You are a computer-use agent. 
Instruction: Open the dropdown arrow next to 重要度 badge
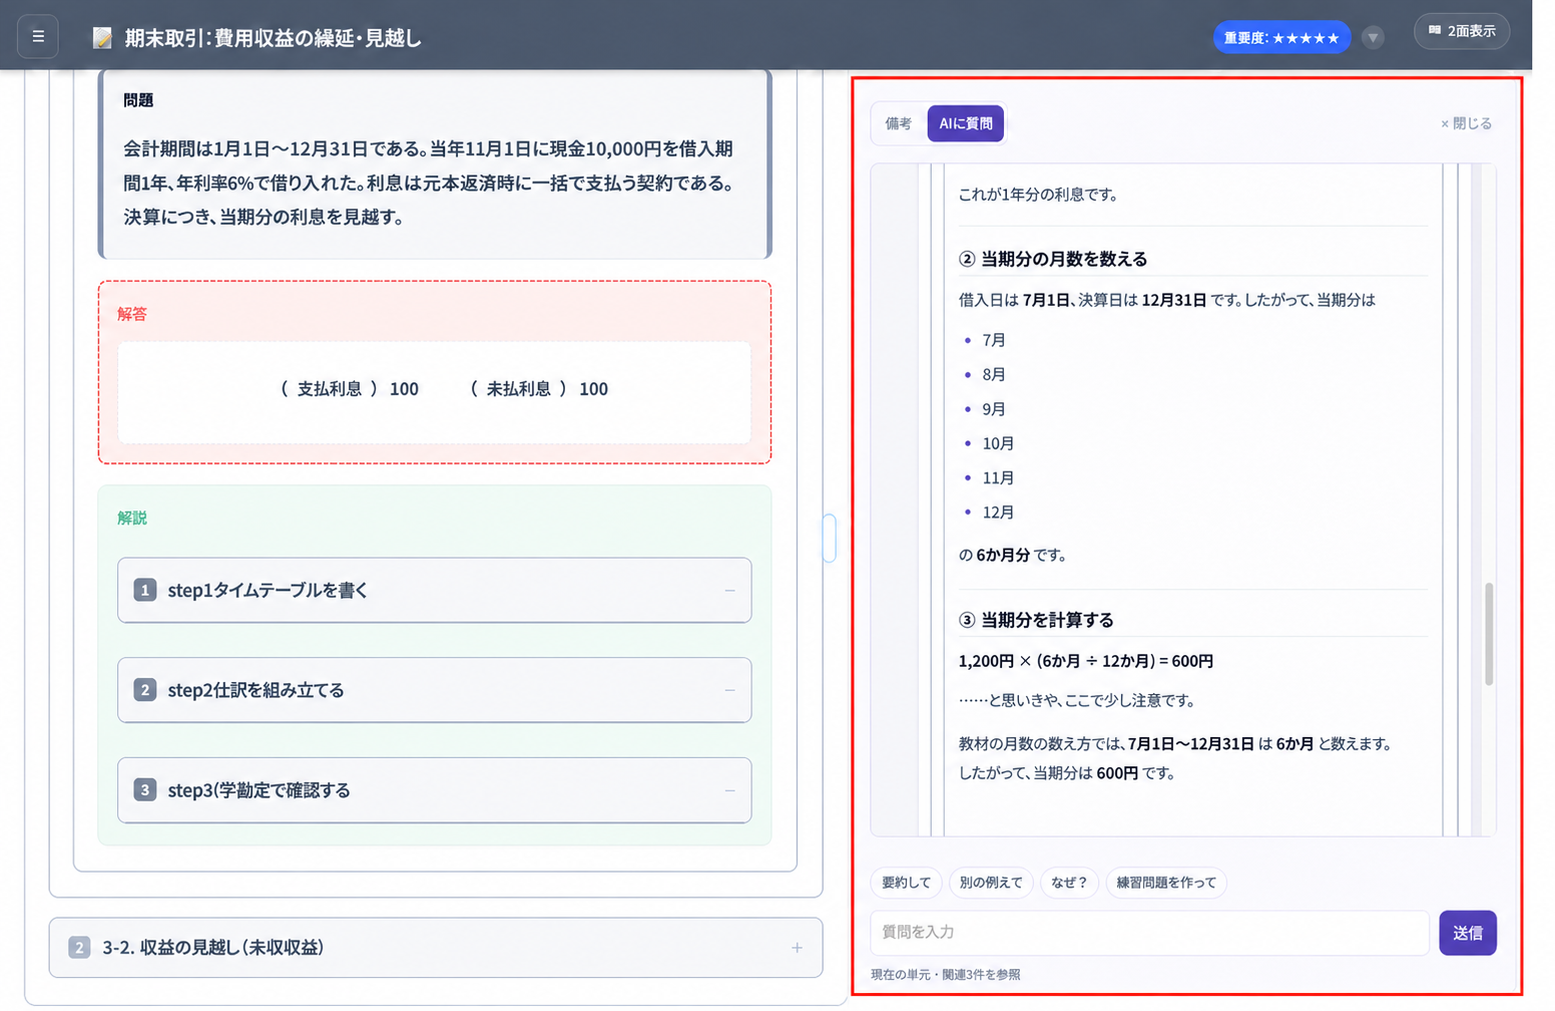1373,38
